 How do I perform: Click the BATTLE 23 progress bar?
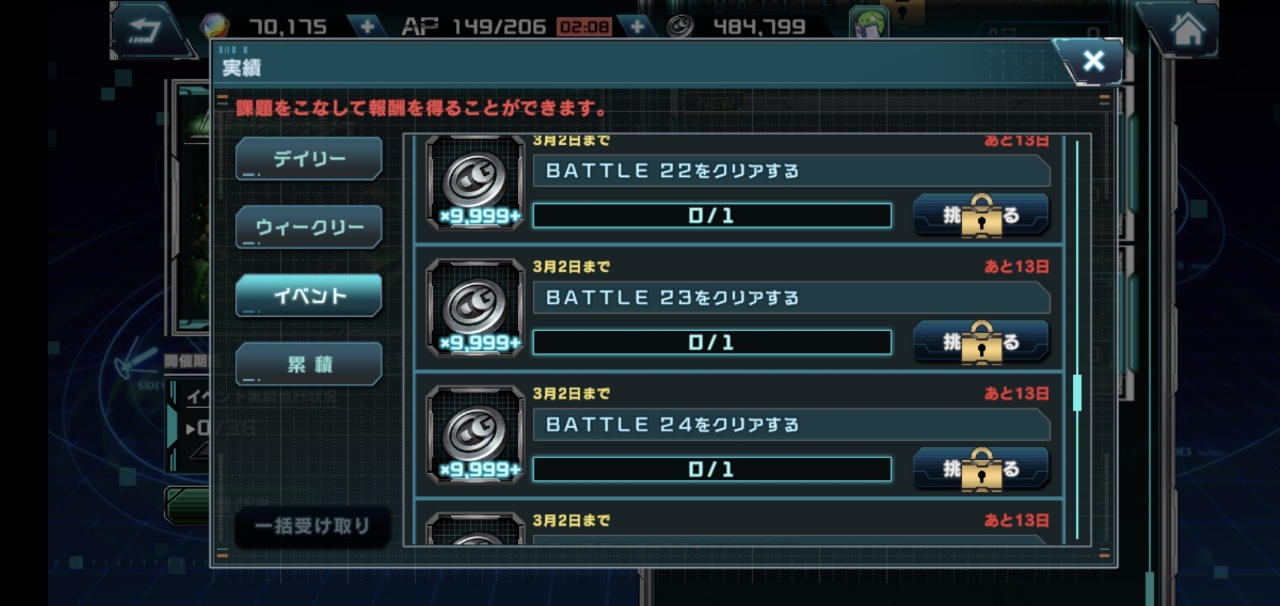pyautogui.click(x=712, y=342)
